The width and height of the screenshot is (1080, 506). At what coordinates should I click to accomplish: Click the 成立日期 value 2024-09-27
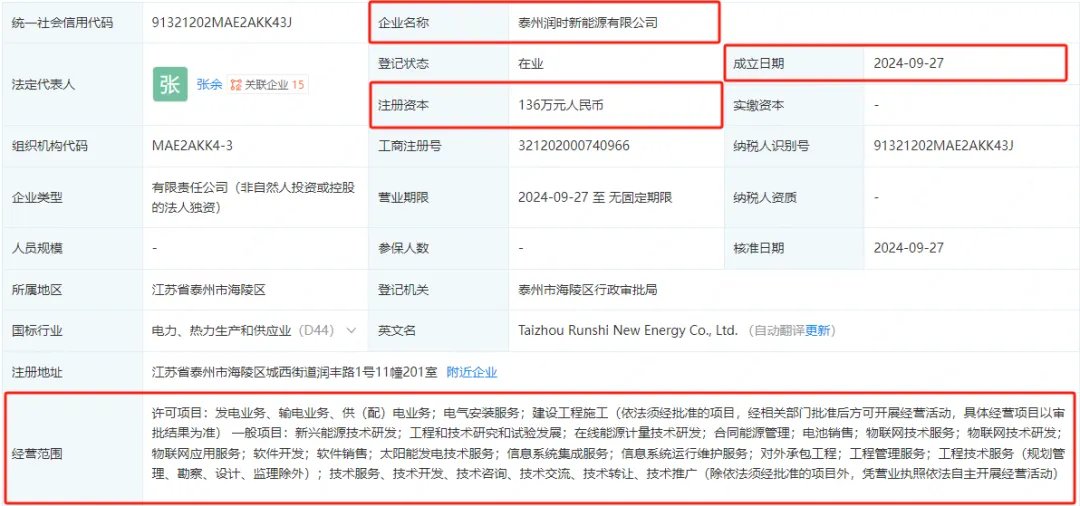click(908, 63)
